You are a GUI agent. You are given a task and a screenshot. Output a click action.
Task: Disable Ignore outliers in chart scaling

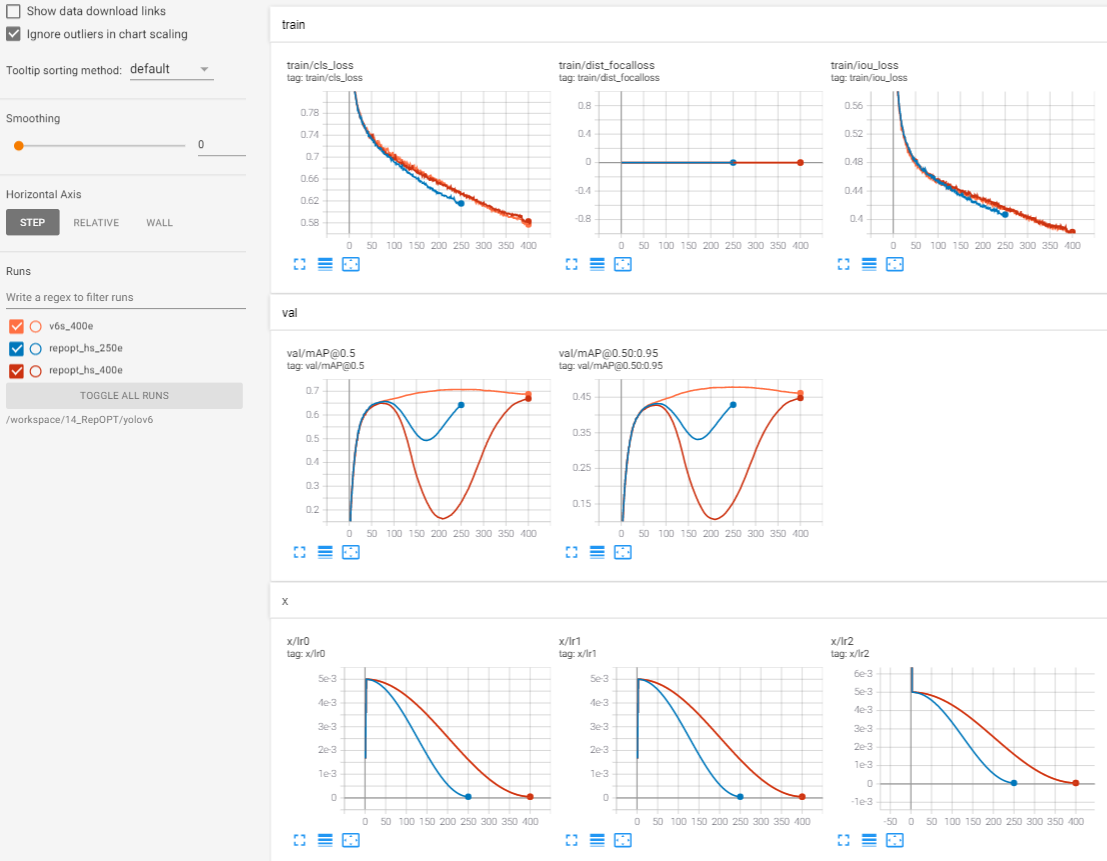pyautogui.click(x=13, y=34)
